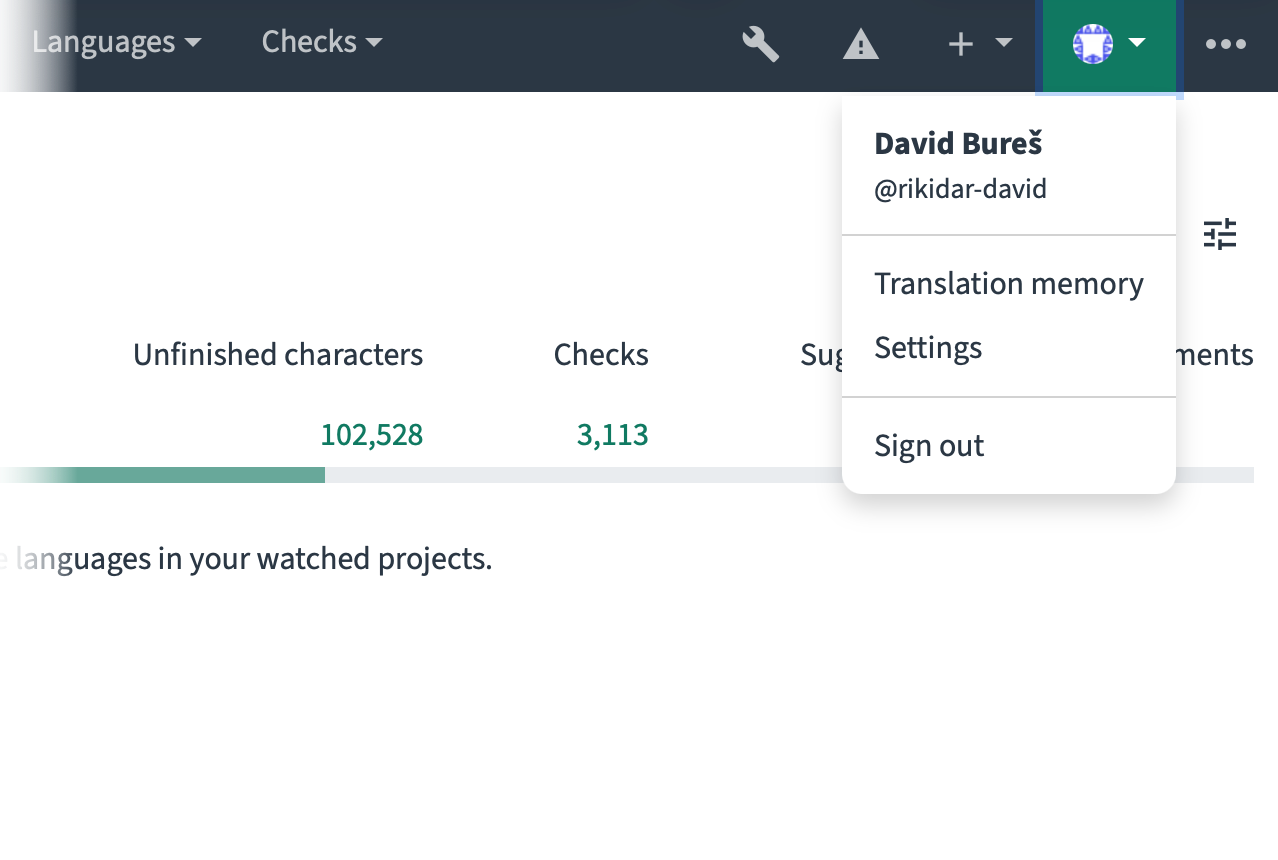Open the three-dots more menu
Viewport: 1278px width, 860px height.
coord(1226,44)
